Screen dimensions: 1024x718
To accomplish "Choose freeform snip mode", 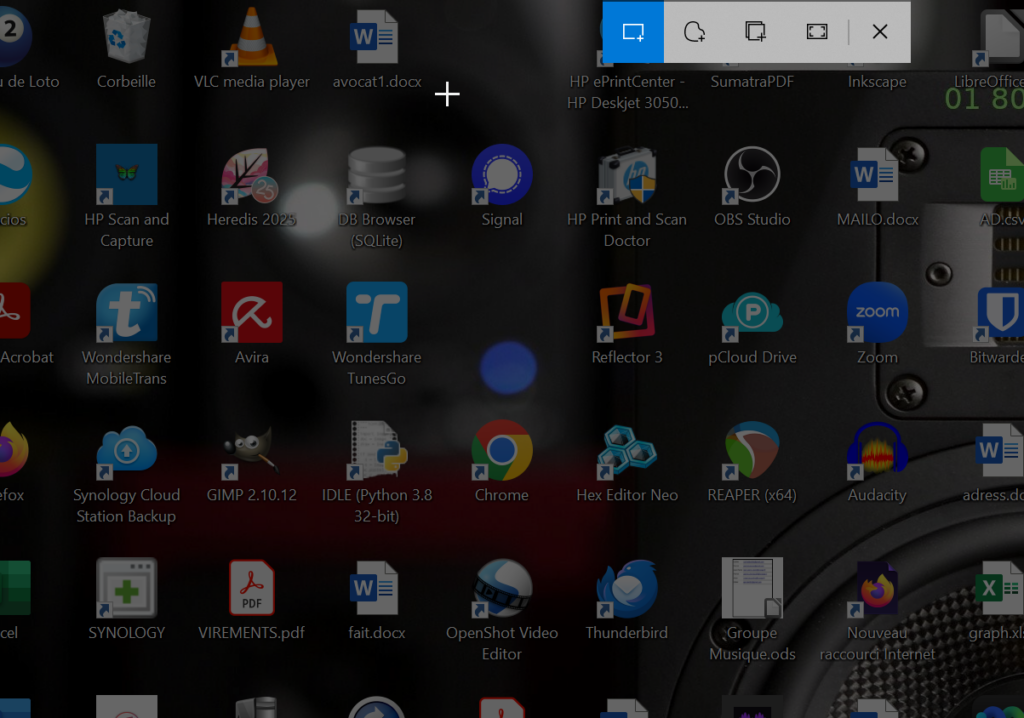I will click(x=694, y=32).
